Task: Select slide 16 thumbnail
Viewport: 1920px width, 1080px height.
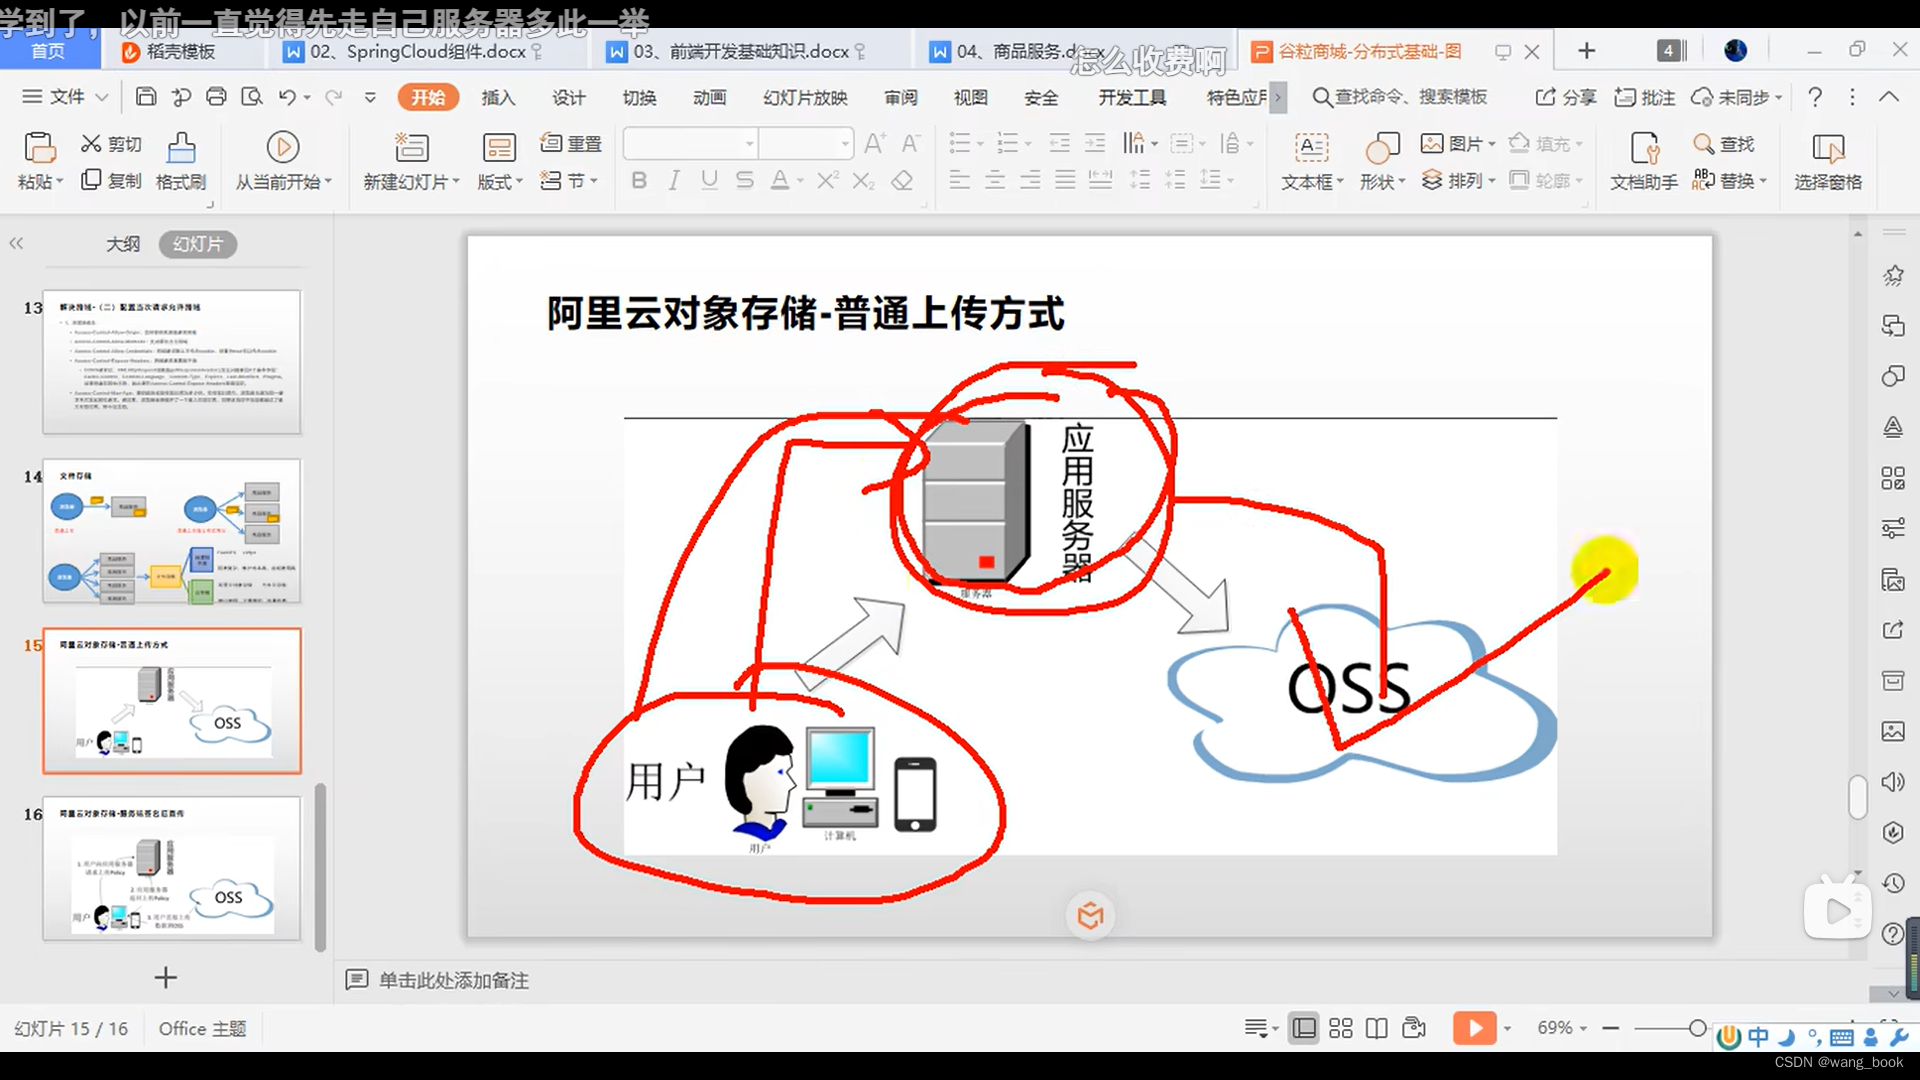Action: (172, 868)
